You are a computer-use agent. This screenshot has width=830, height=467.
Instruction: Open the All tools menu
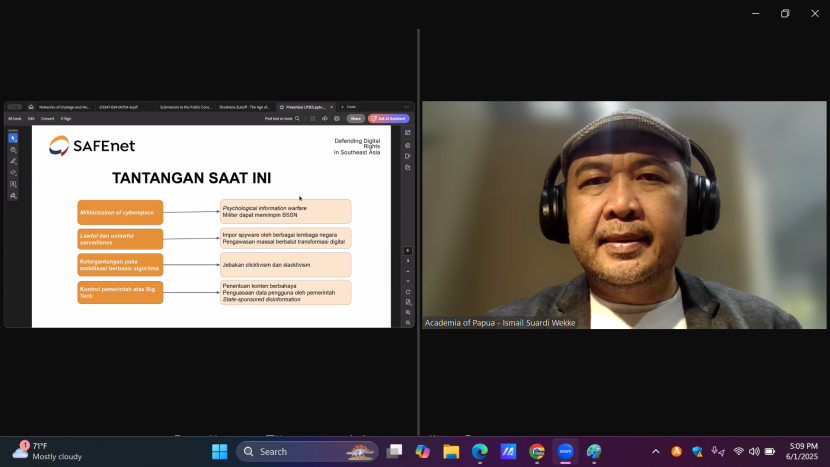coord(15,118)
